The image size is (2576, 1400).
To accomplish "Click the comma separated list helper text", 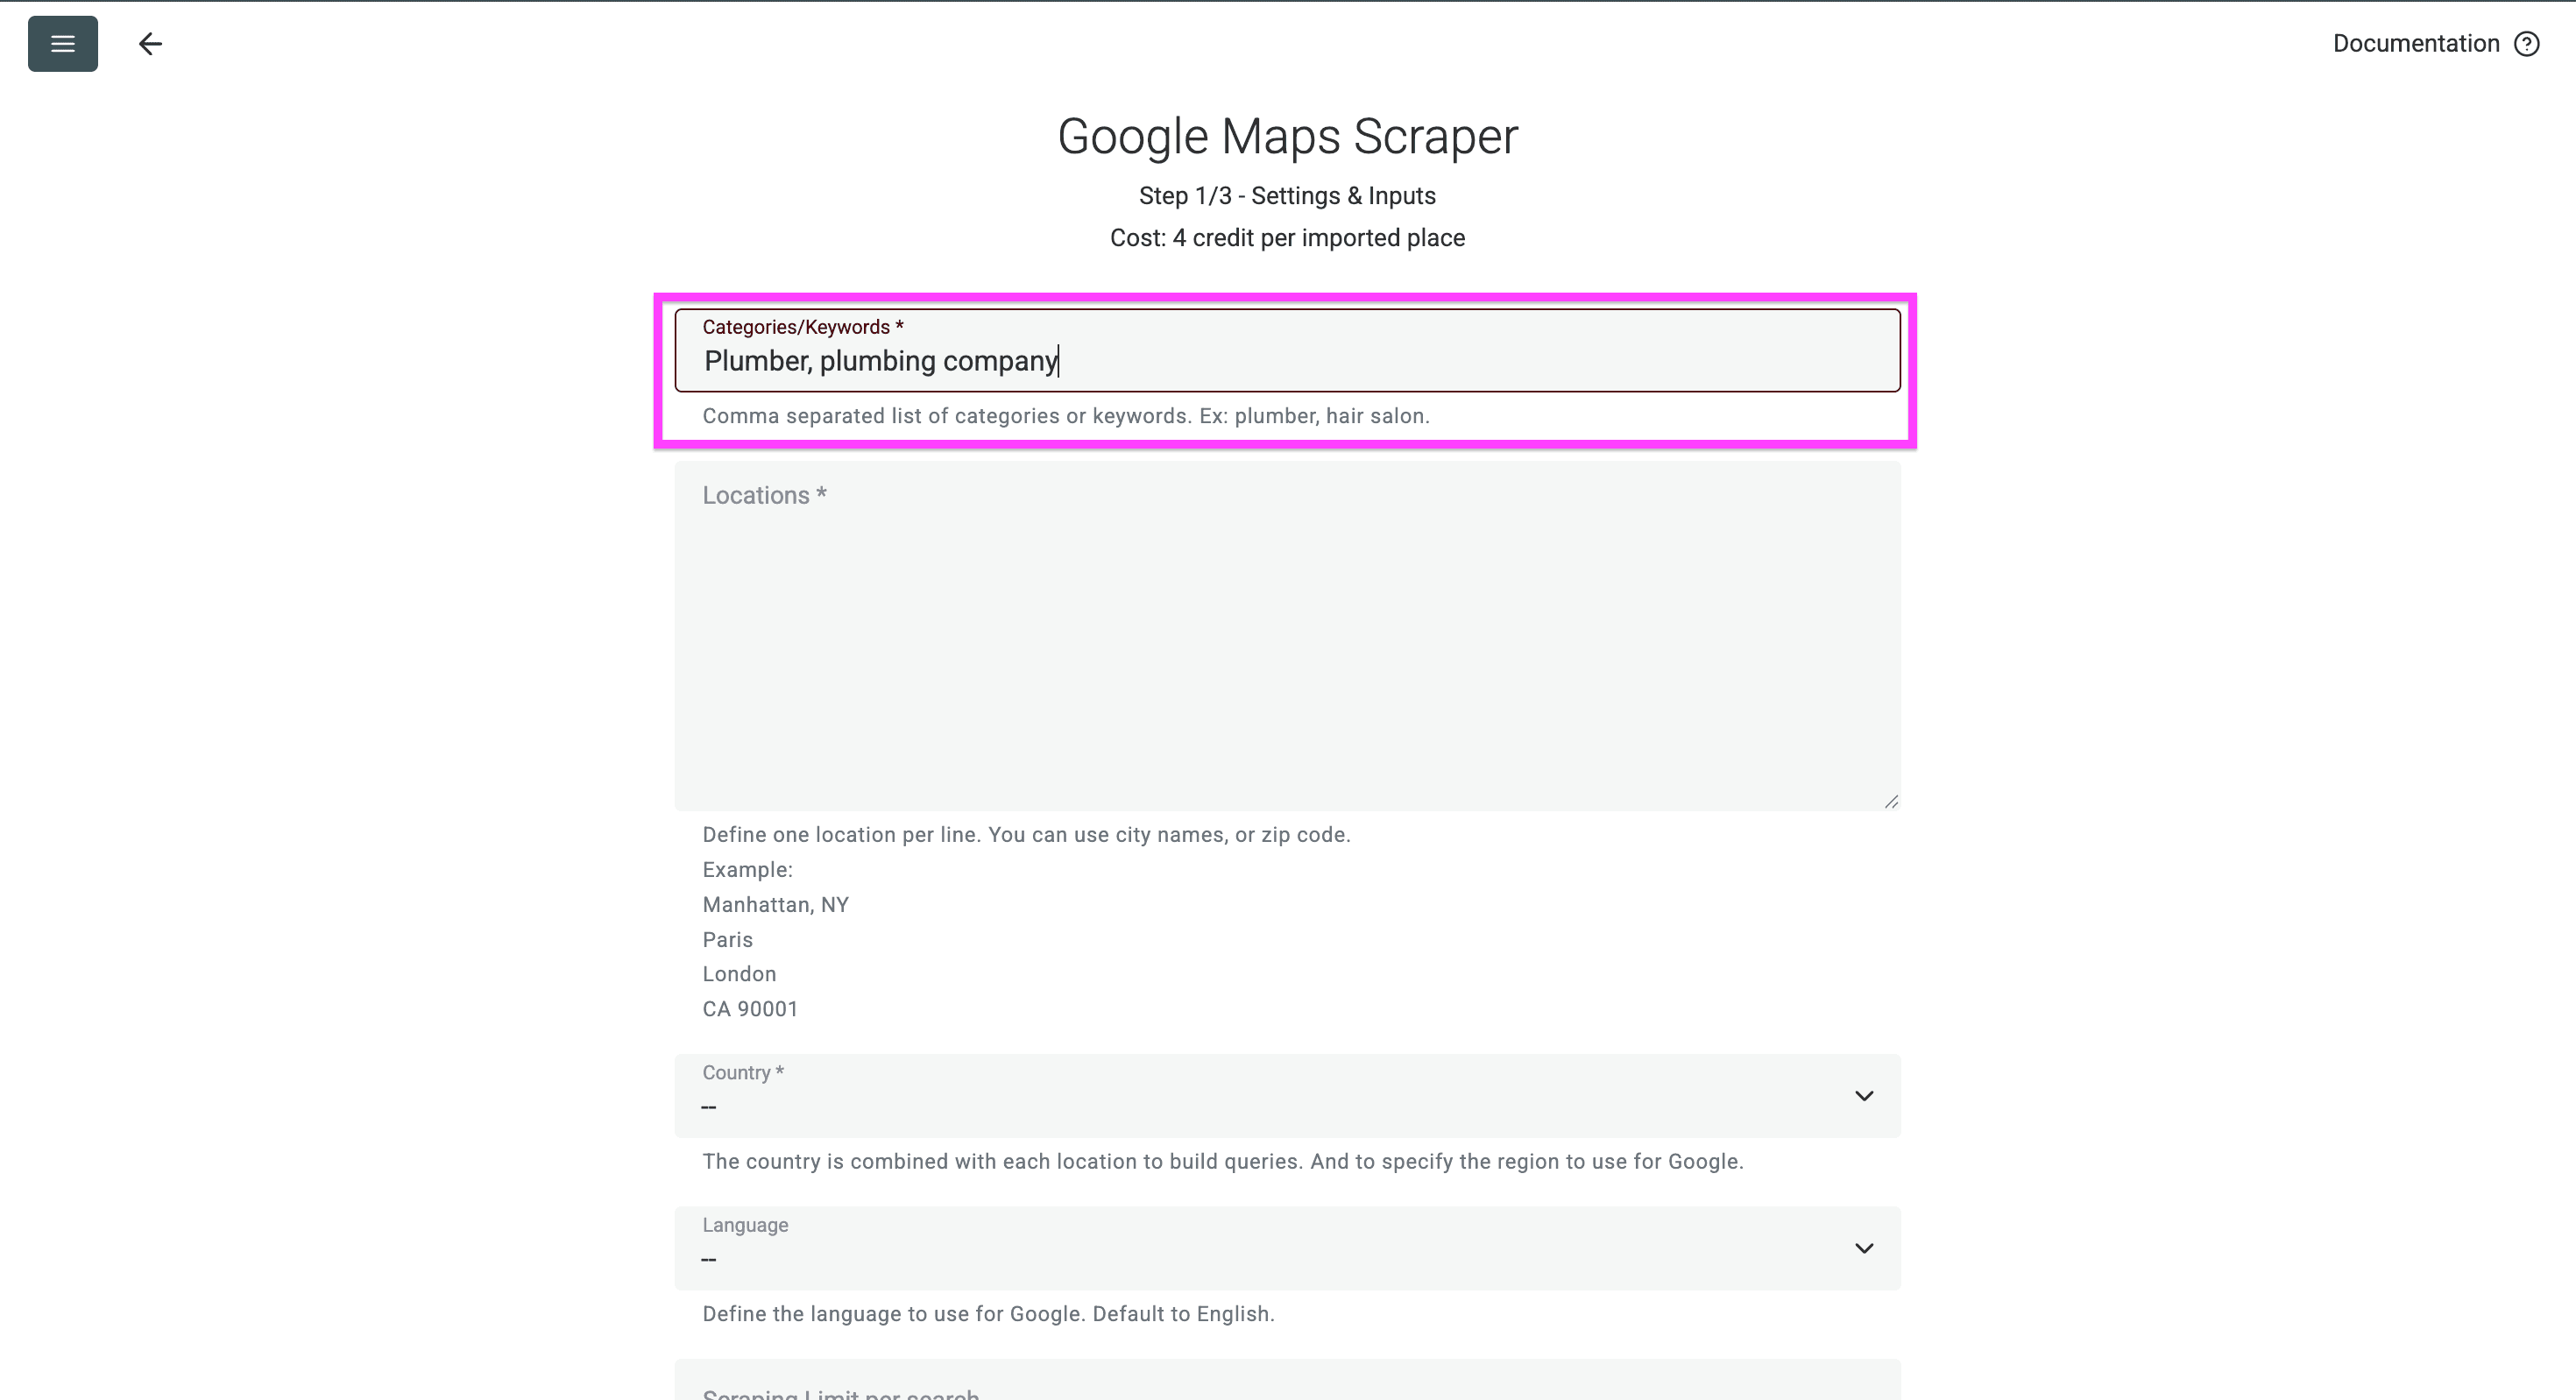I will [x=1066, y=415].
